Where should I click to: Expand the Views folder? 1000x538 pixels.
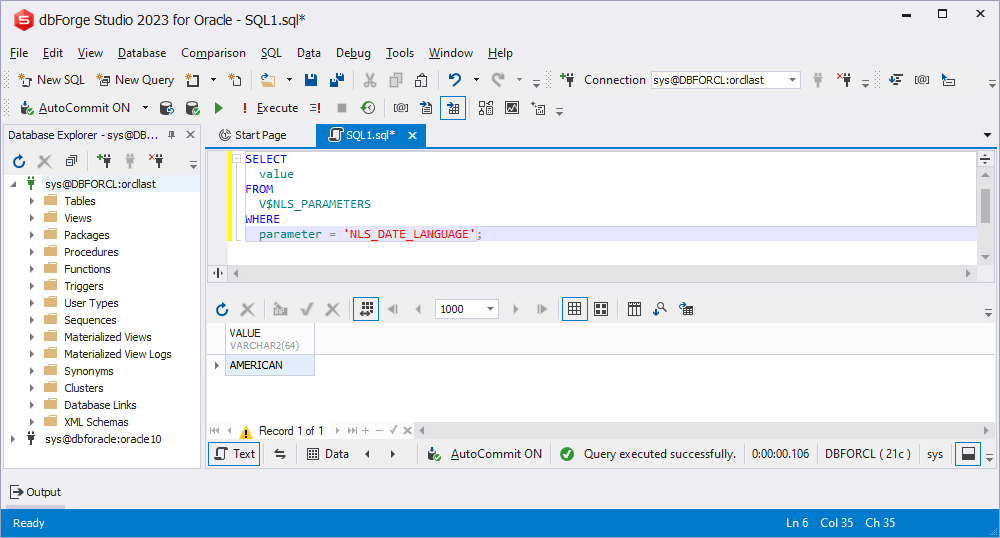pos(31,218)
